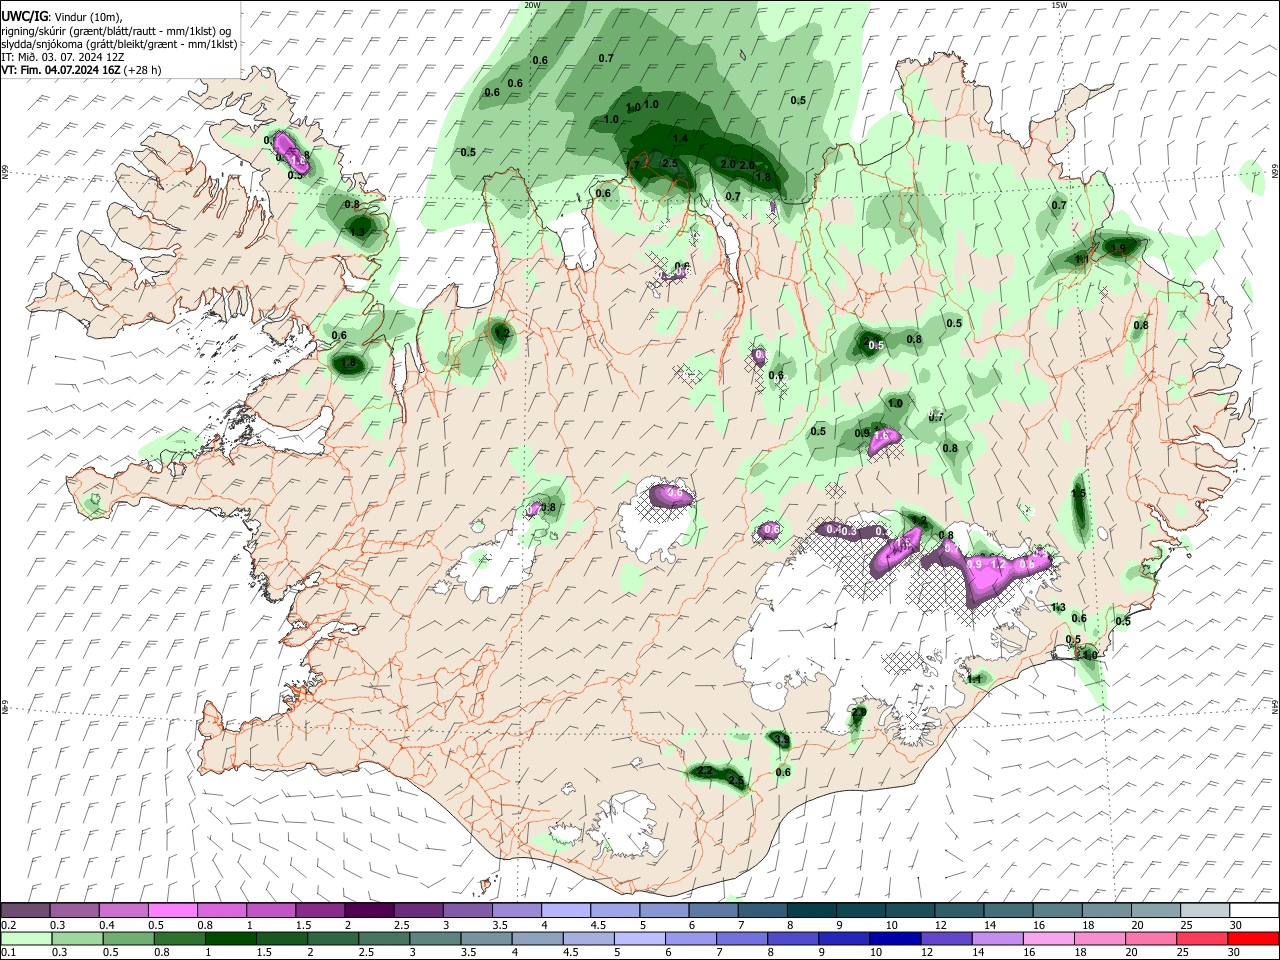Pick darkest purple snow swatch between 2 and 2.5

point(369,910)
